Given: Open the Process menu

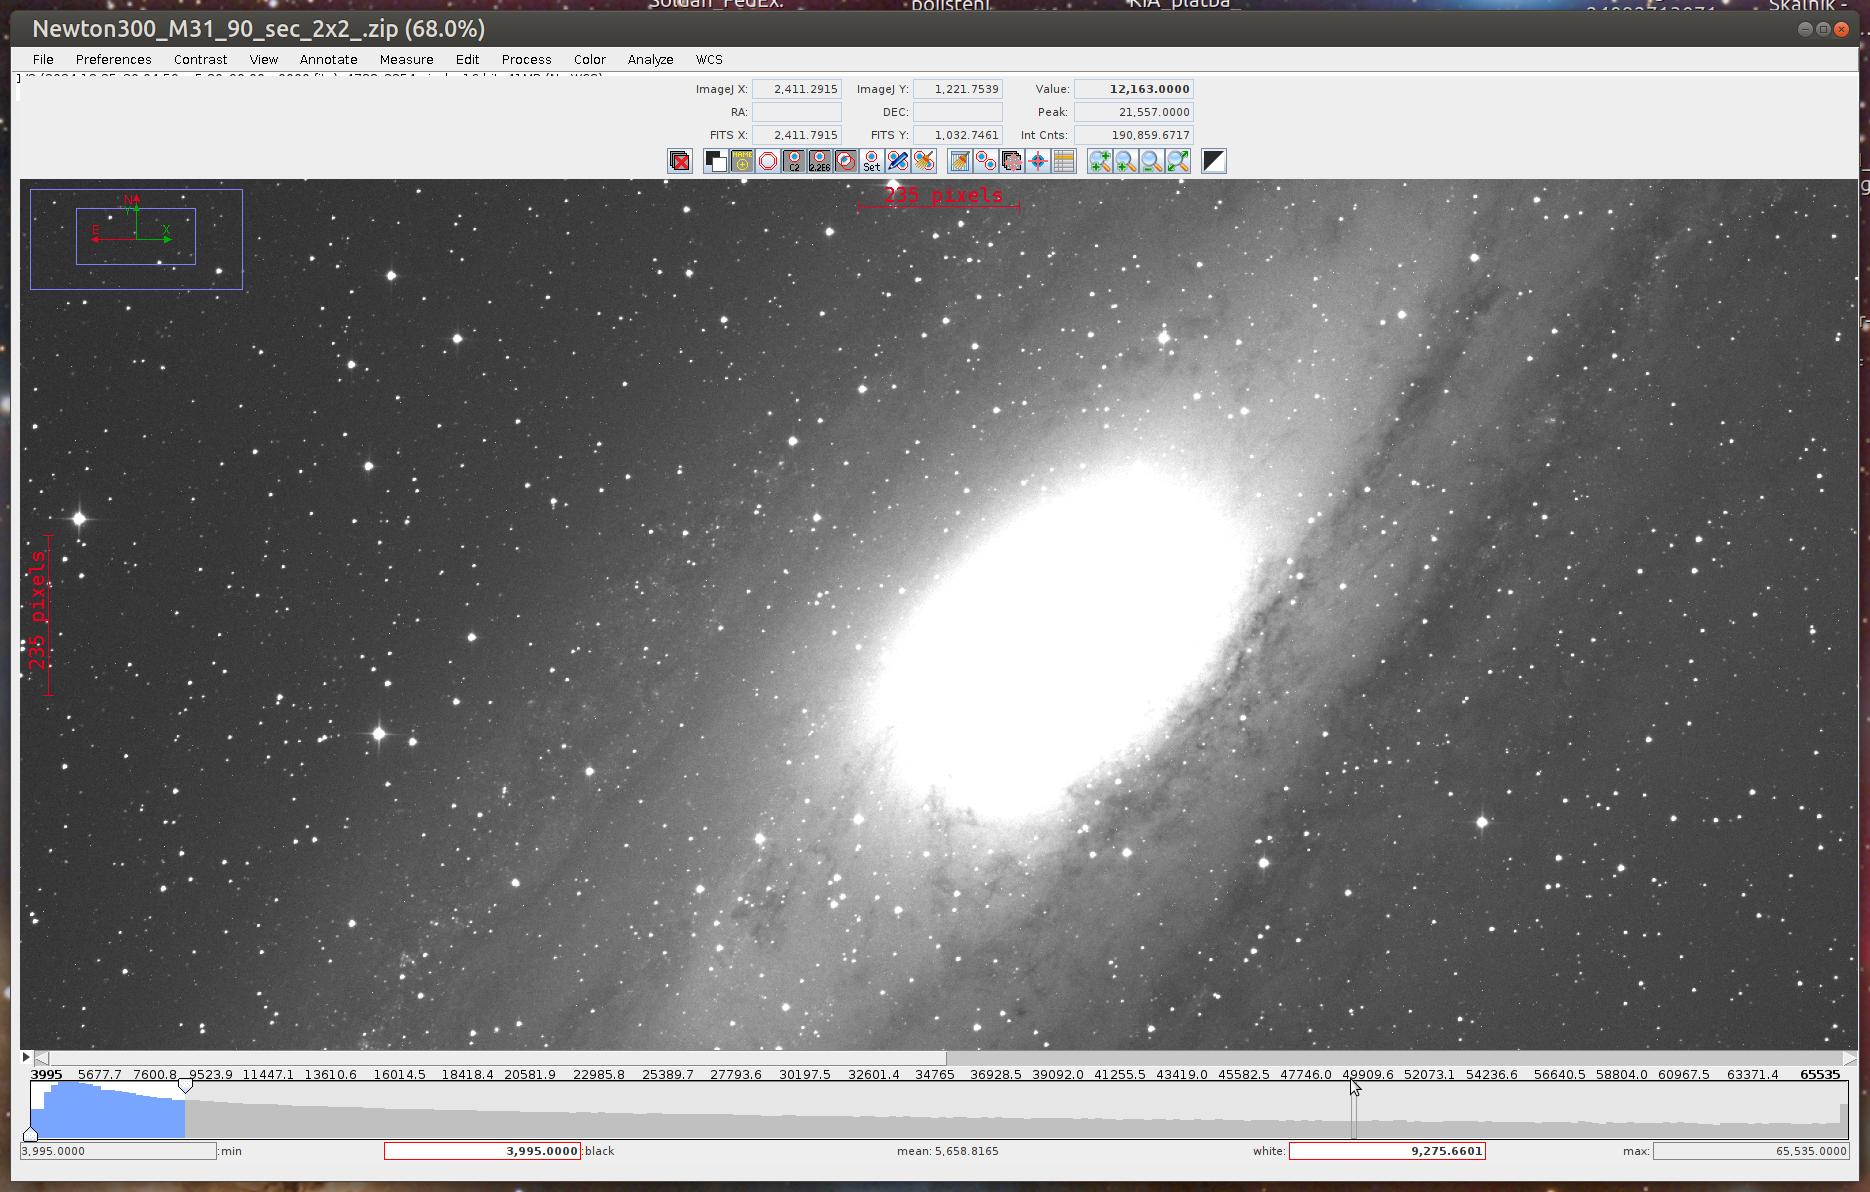Looking at the screenshot, I should pyautogui.click(x=527, y=59).
